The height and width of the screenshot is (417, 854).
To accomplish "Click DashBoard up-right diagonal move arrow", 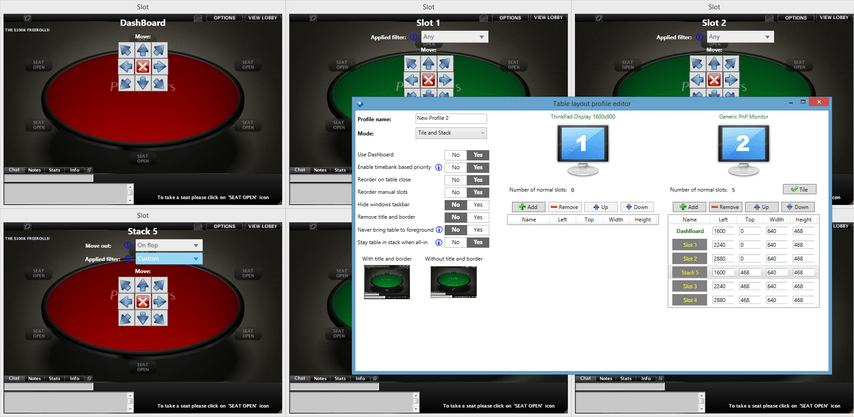I will coord(159,50).
